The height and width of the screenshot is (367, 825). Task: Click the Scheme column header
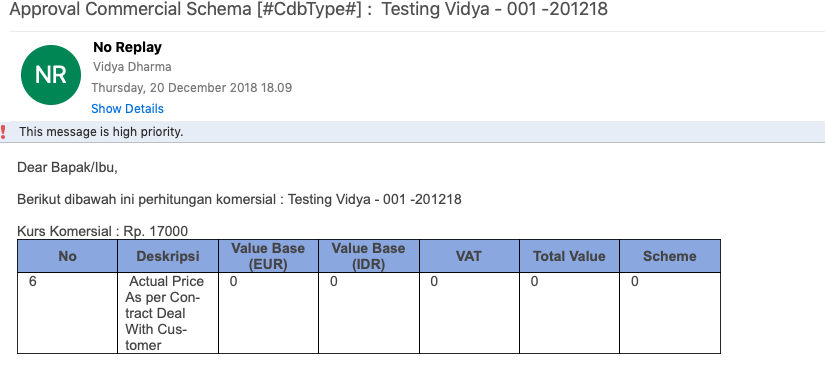670,256
